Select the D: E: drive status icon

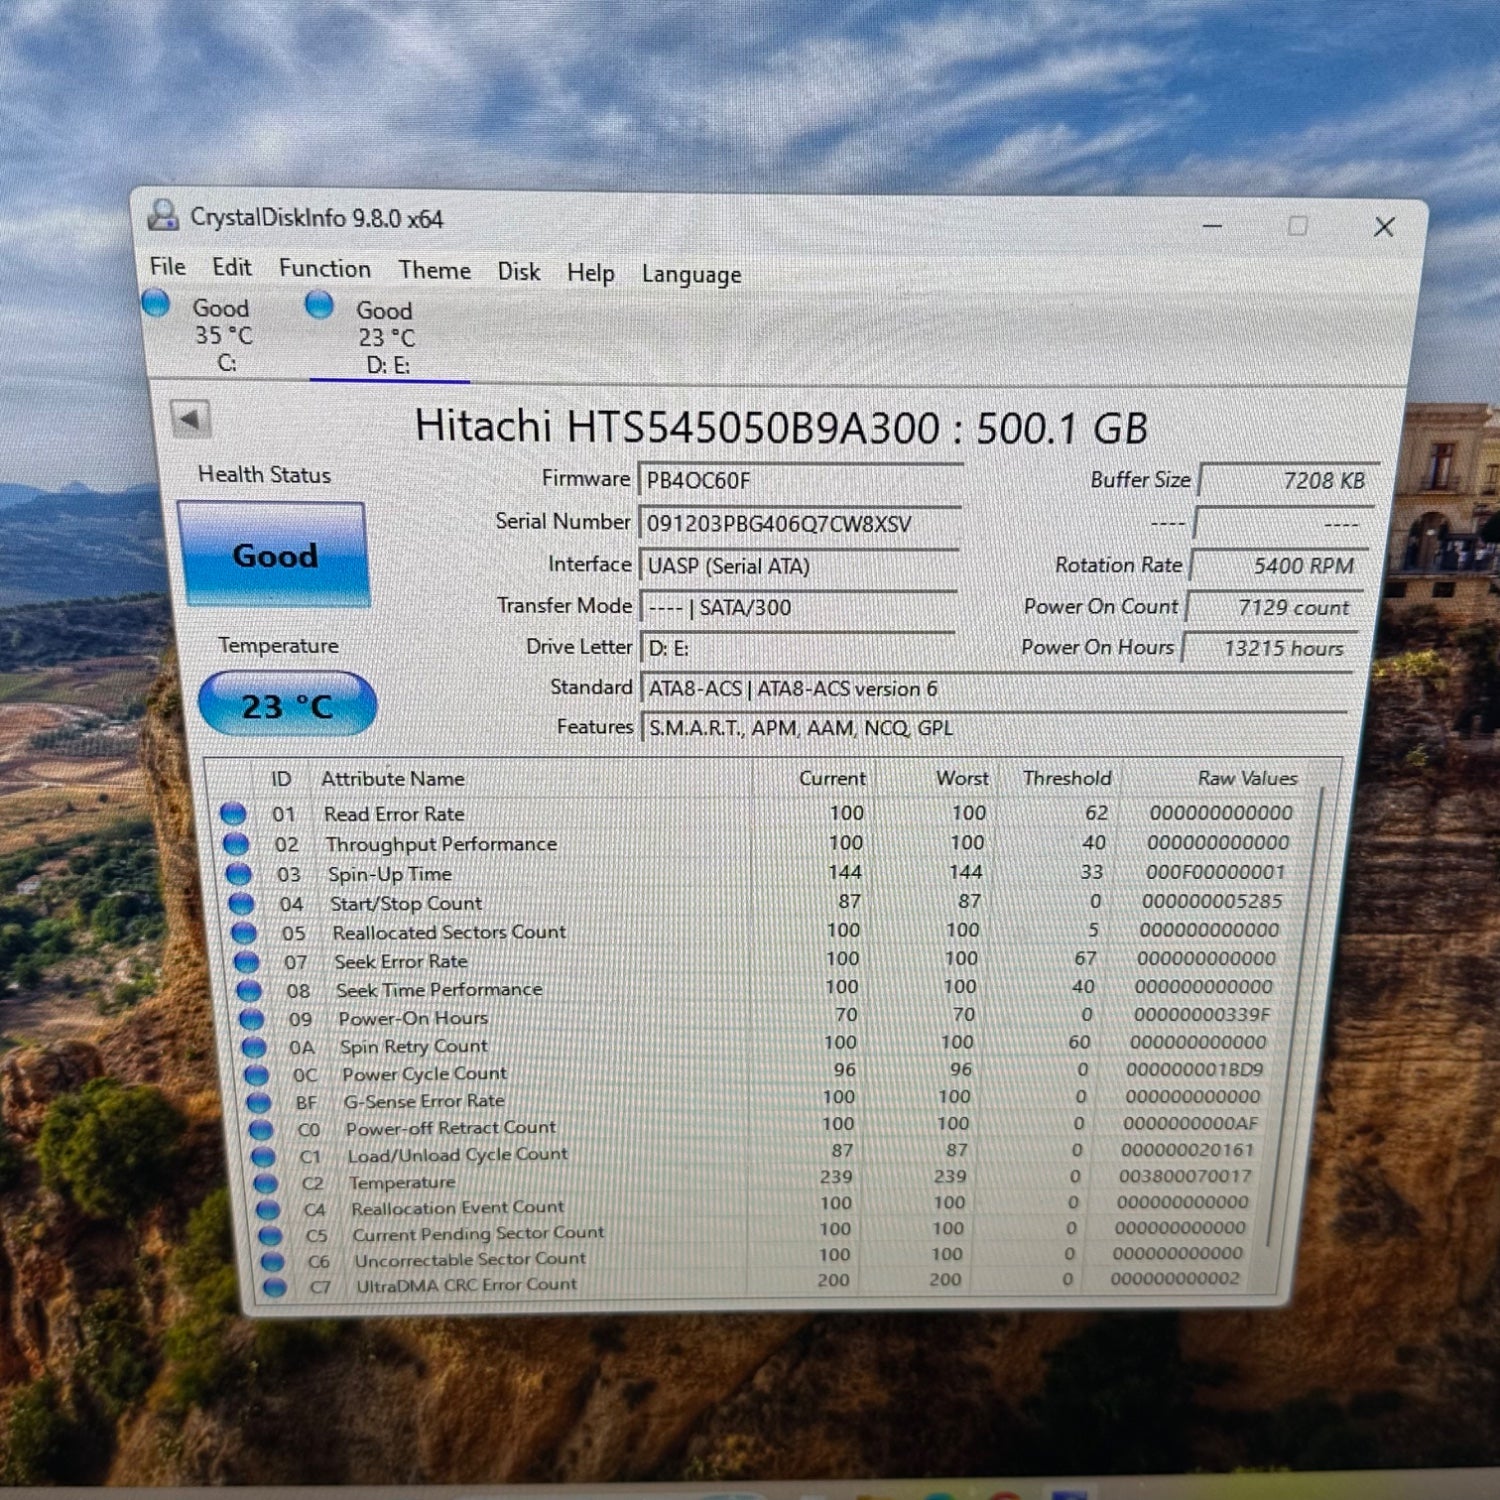(x=319, y=304)
